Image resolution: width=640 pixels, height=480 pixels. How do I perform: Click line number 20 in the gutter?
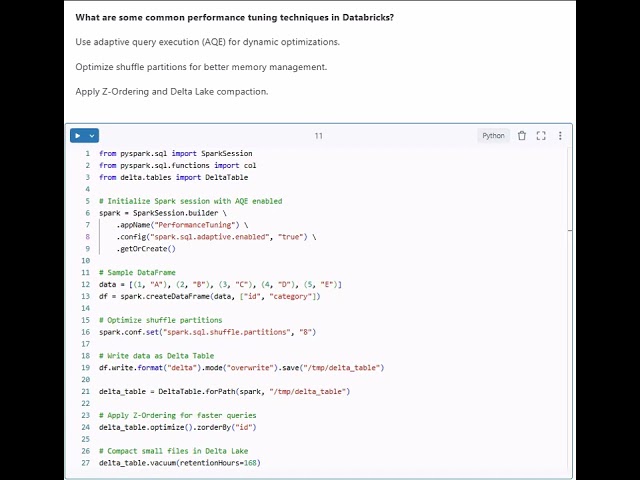(85, 380)
